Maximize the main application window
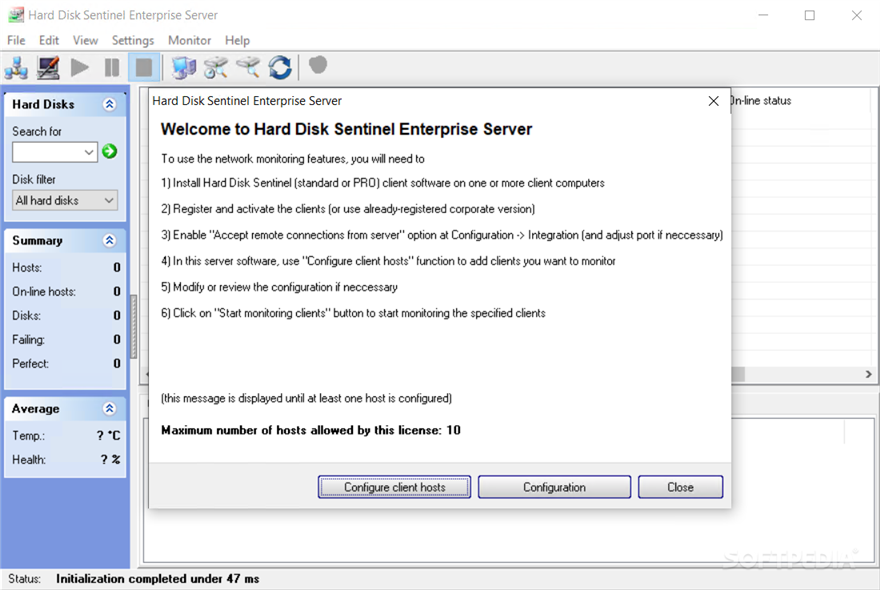880x590 pixels. [809, 15]
